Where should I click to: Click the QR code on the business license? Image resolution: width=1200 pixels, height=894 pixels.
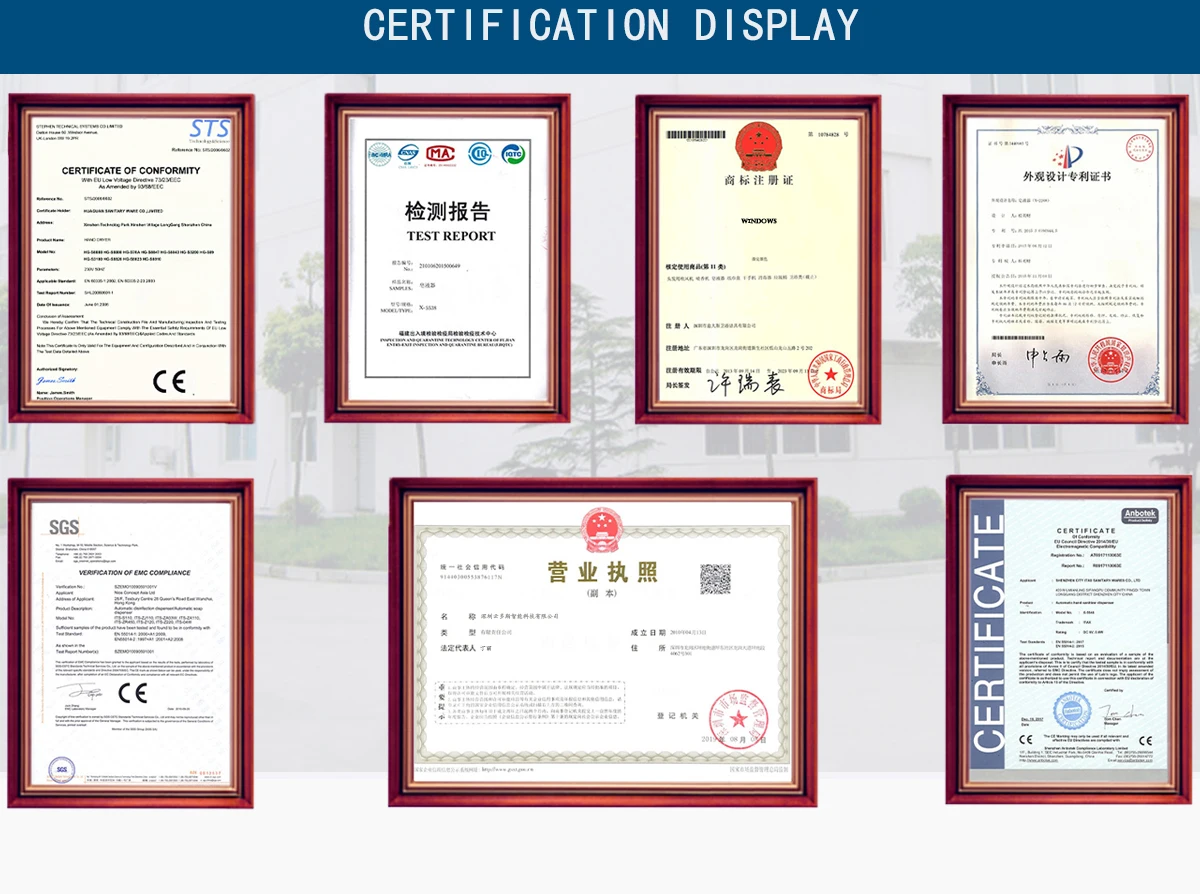click(715, 580)
